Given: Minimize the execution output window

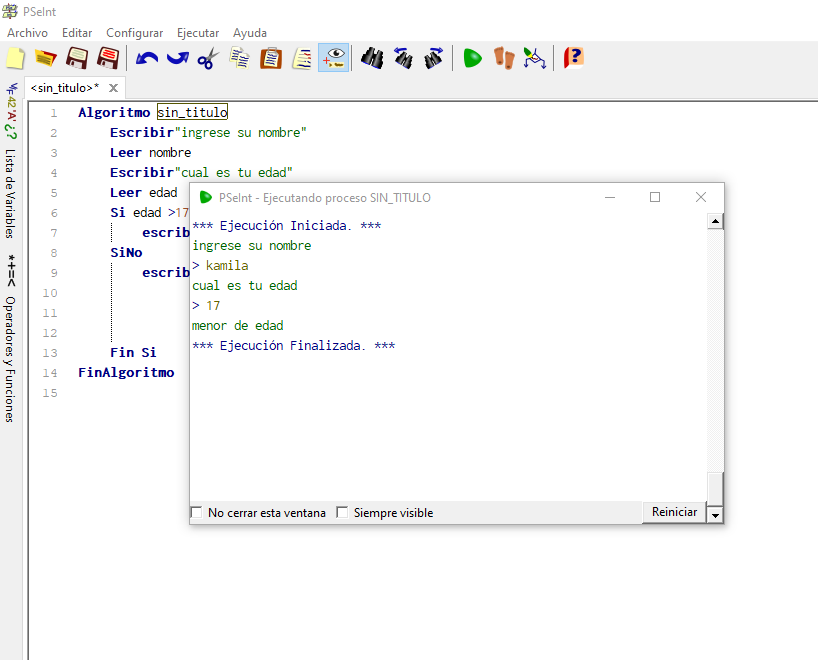Looking at the screenshot, I should click(610, 197).
